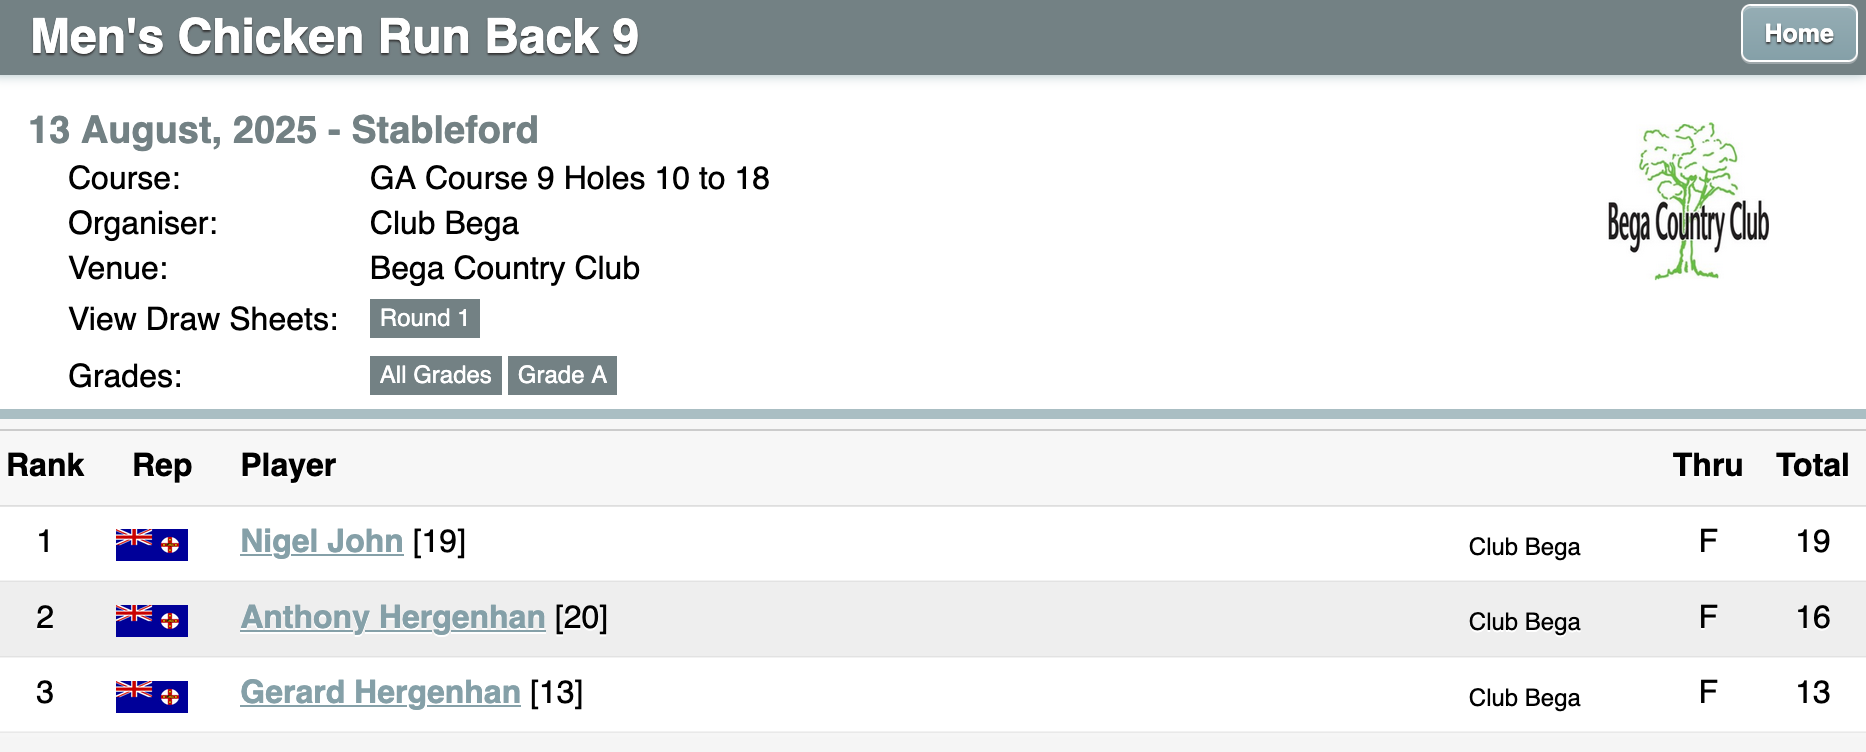Click the flag icon next to Nigel John
The height and width of the screenshot is (752, 1866).
(152, 544)
